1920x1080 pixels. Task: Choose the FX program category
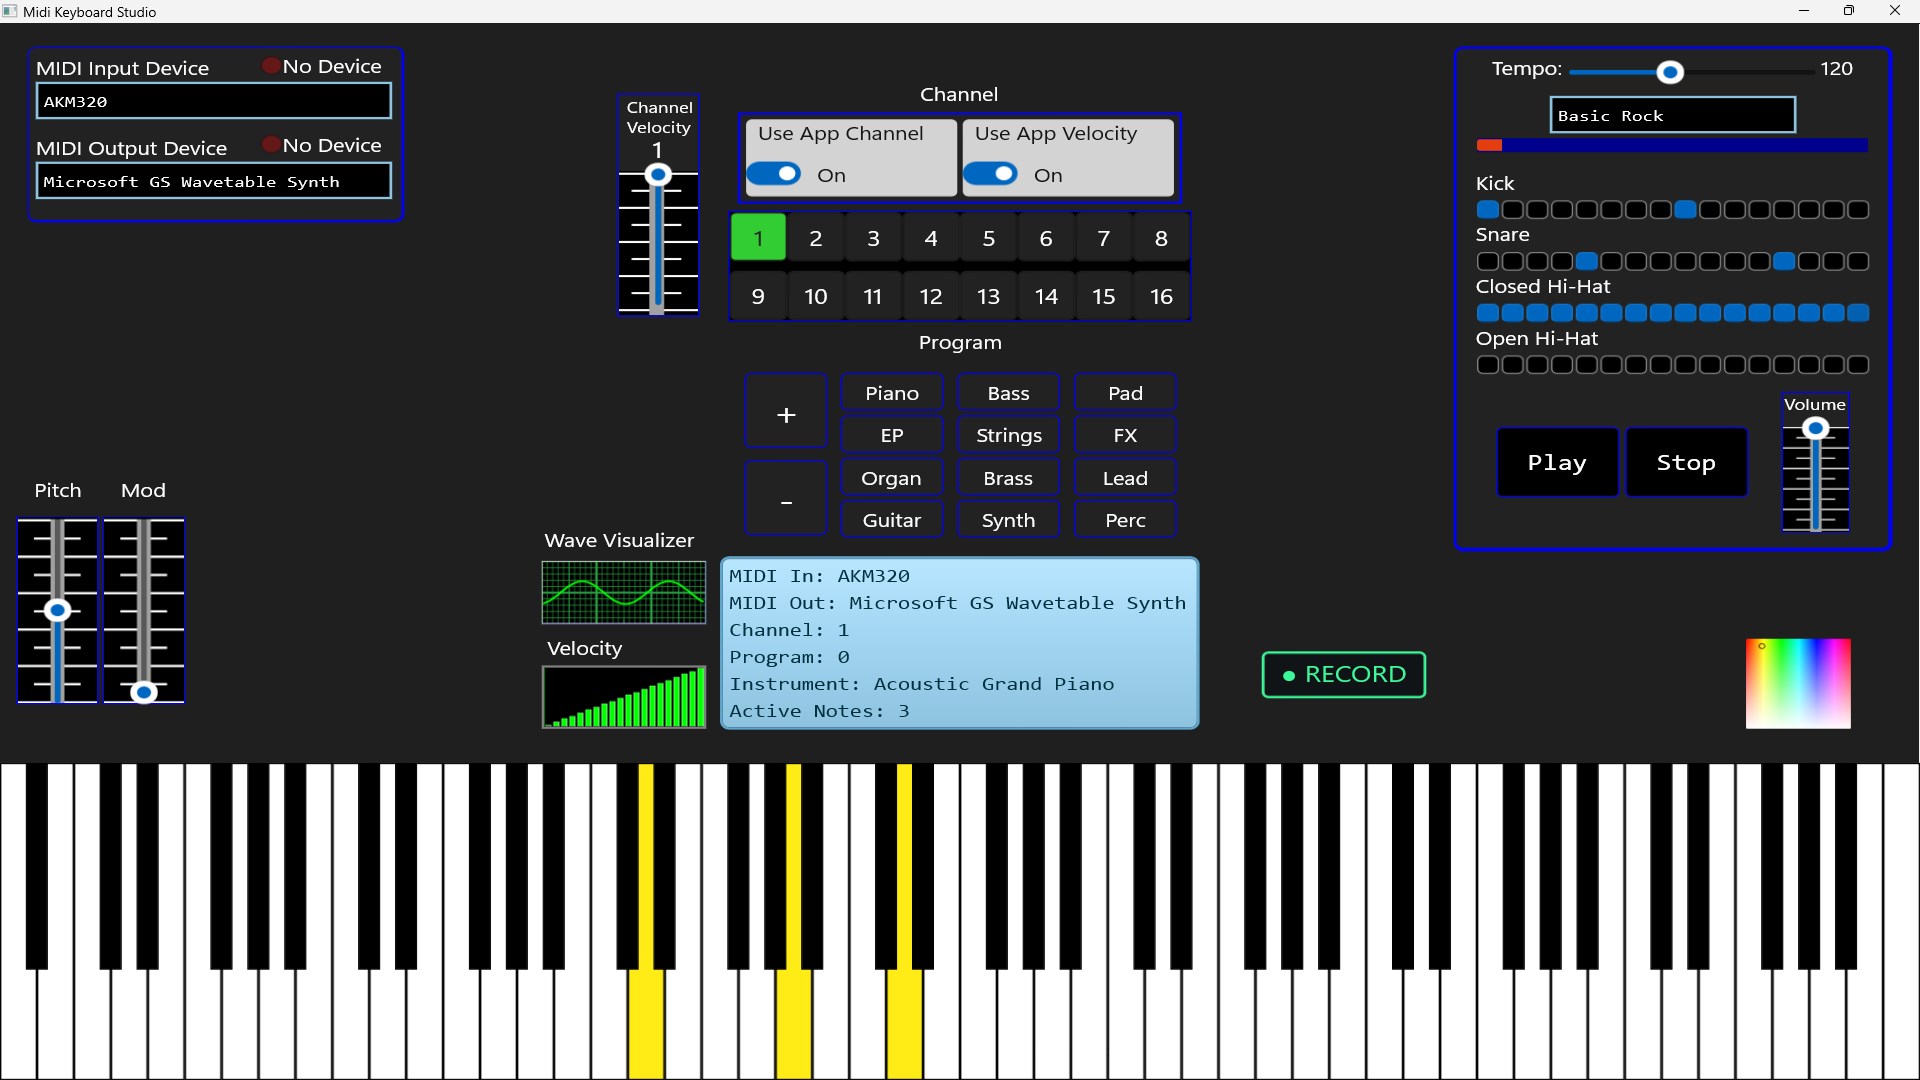click(x=1126, y=435)
